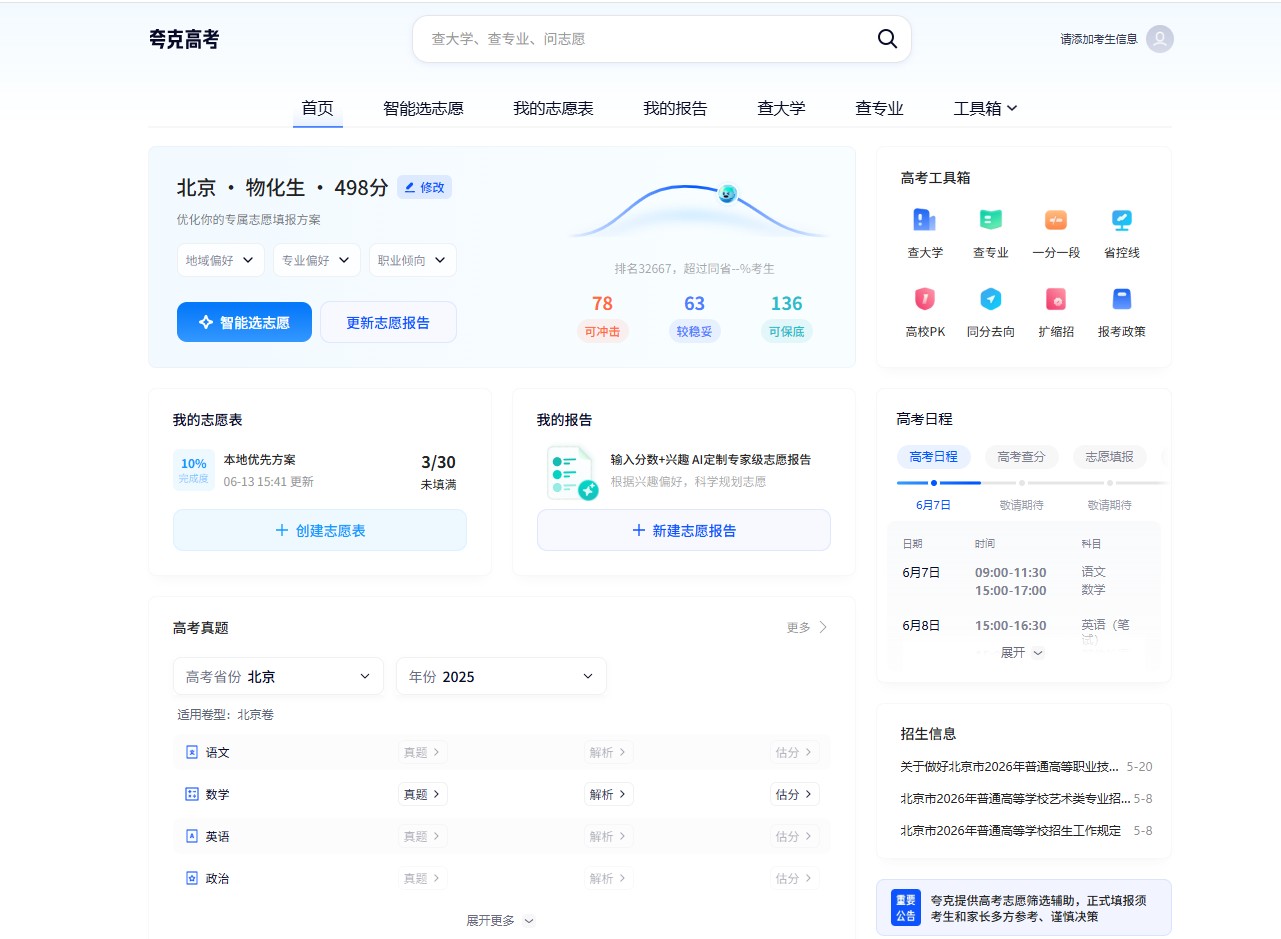This screenshot has width=1281, height=939.
Task: Open 语文 真题 button
Action: (x=423, y=752)
